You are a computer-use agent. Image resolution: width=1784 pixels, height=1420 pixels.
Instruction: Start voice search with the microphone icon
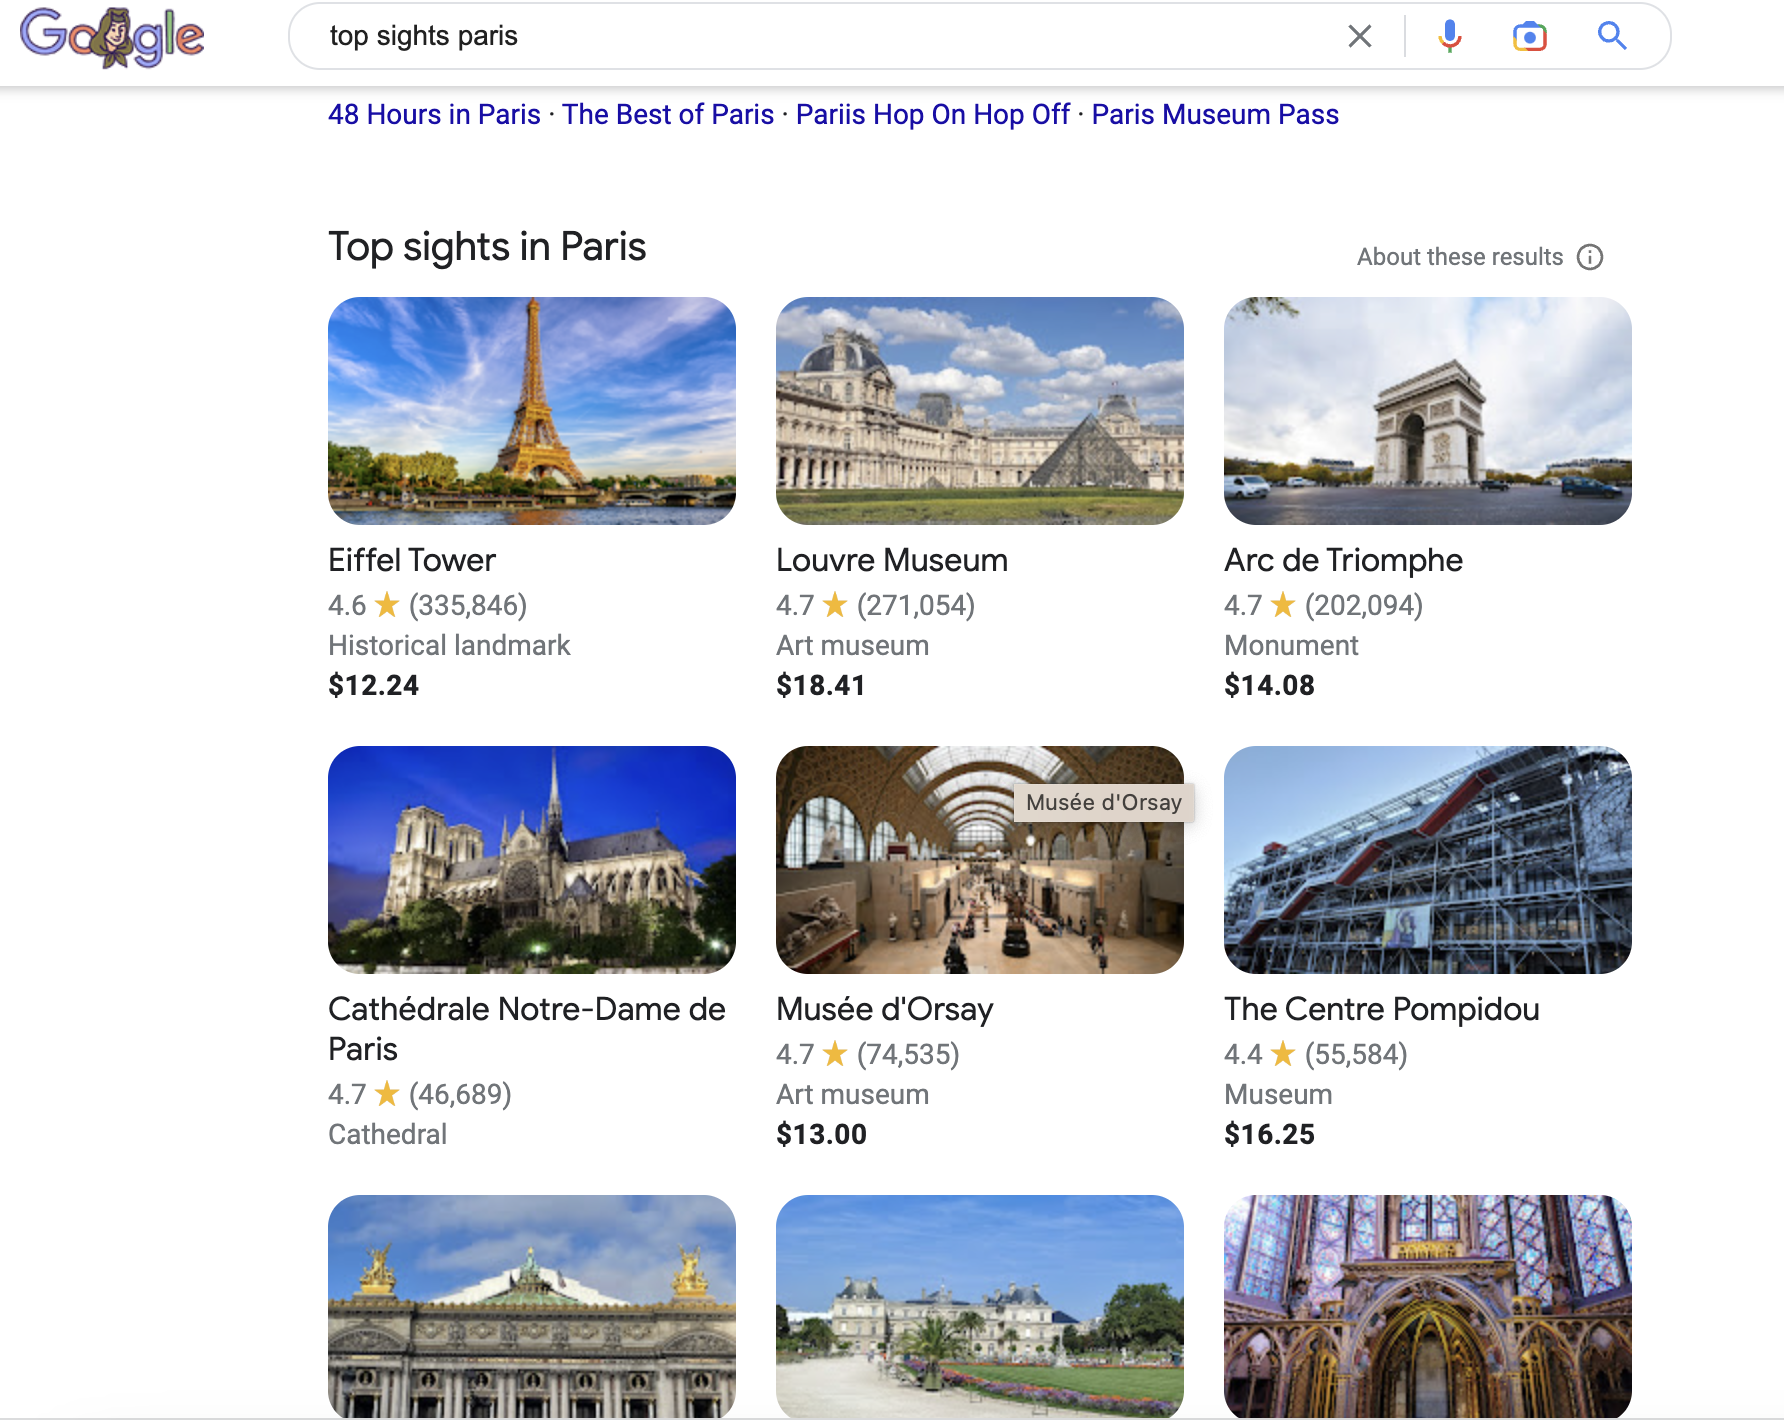[1448, 36]
